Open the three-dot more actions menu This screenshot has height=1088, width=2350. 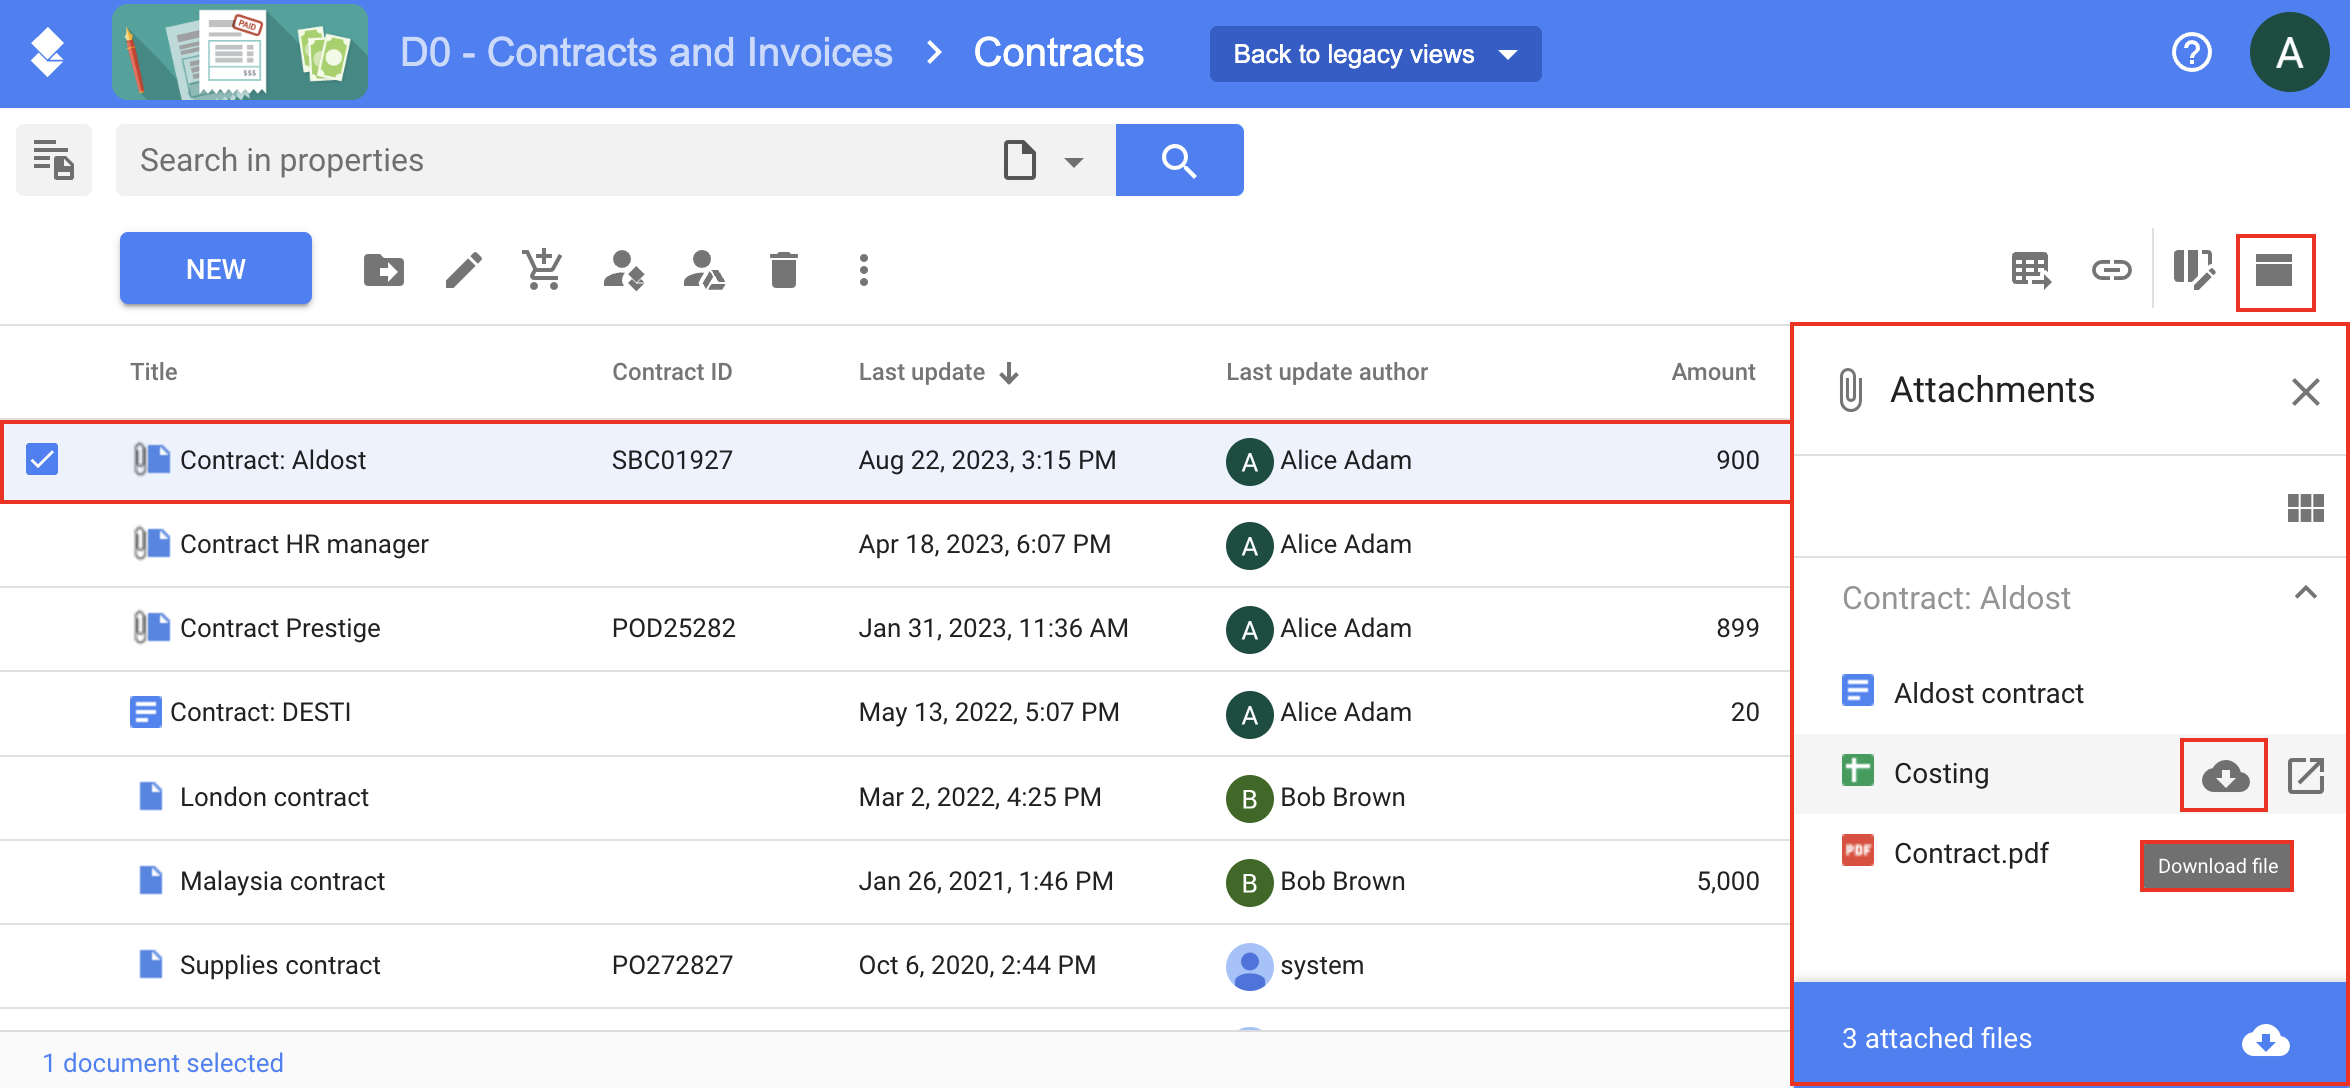[864, 270]
